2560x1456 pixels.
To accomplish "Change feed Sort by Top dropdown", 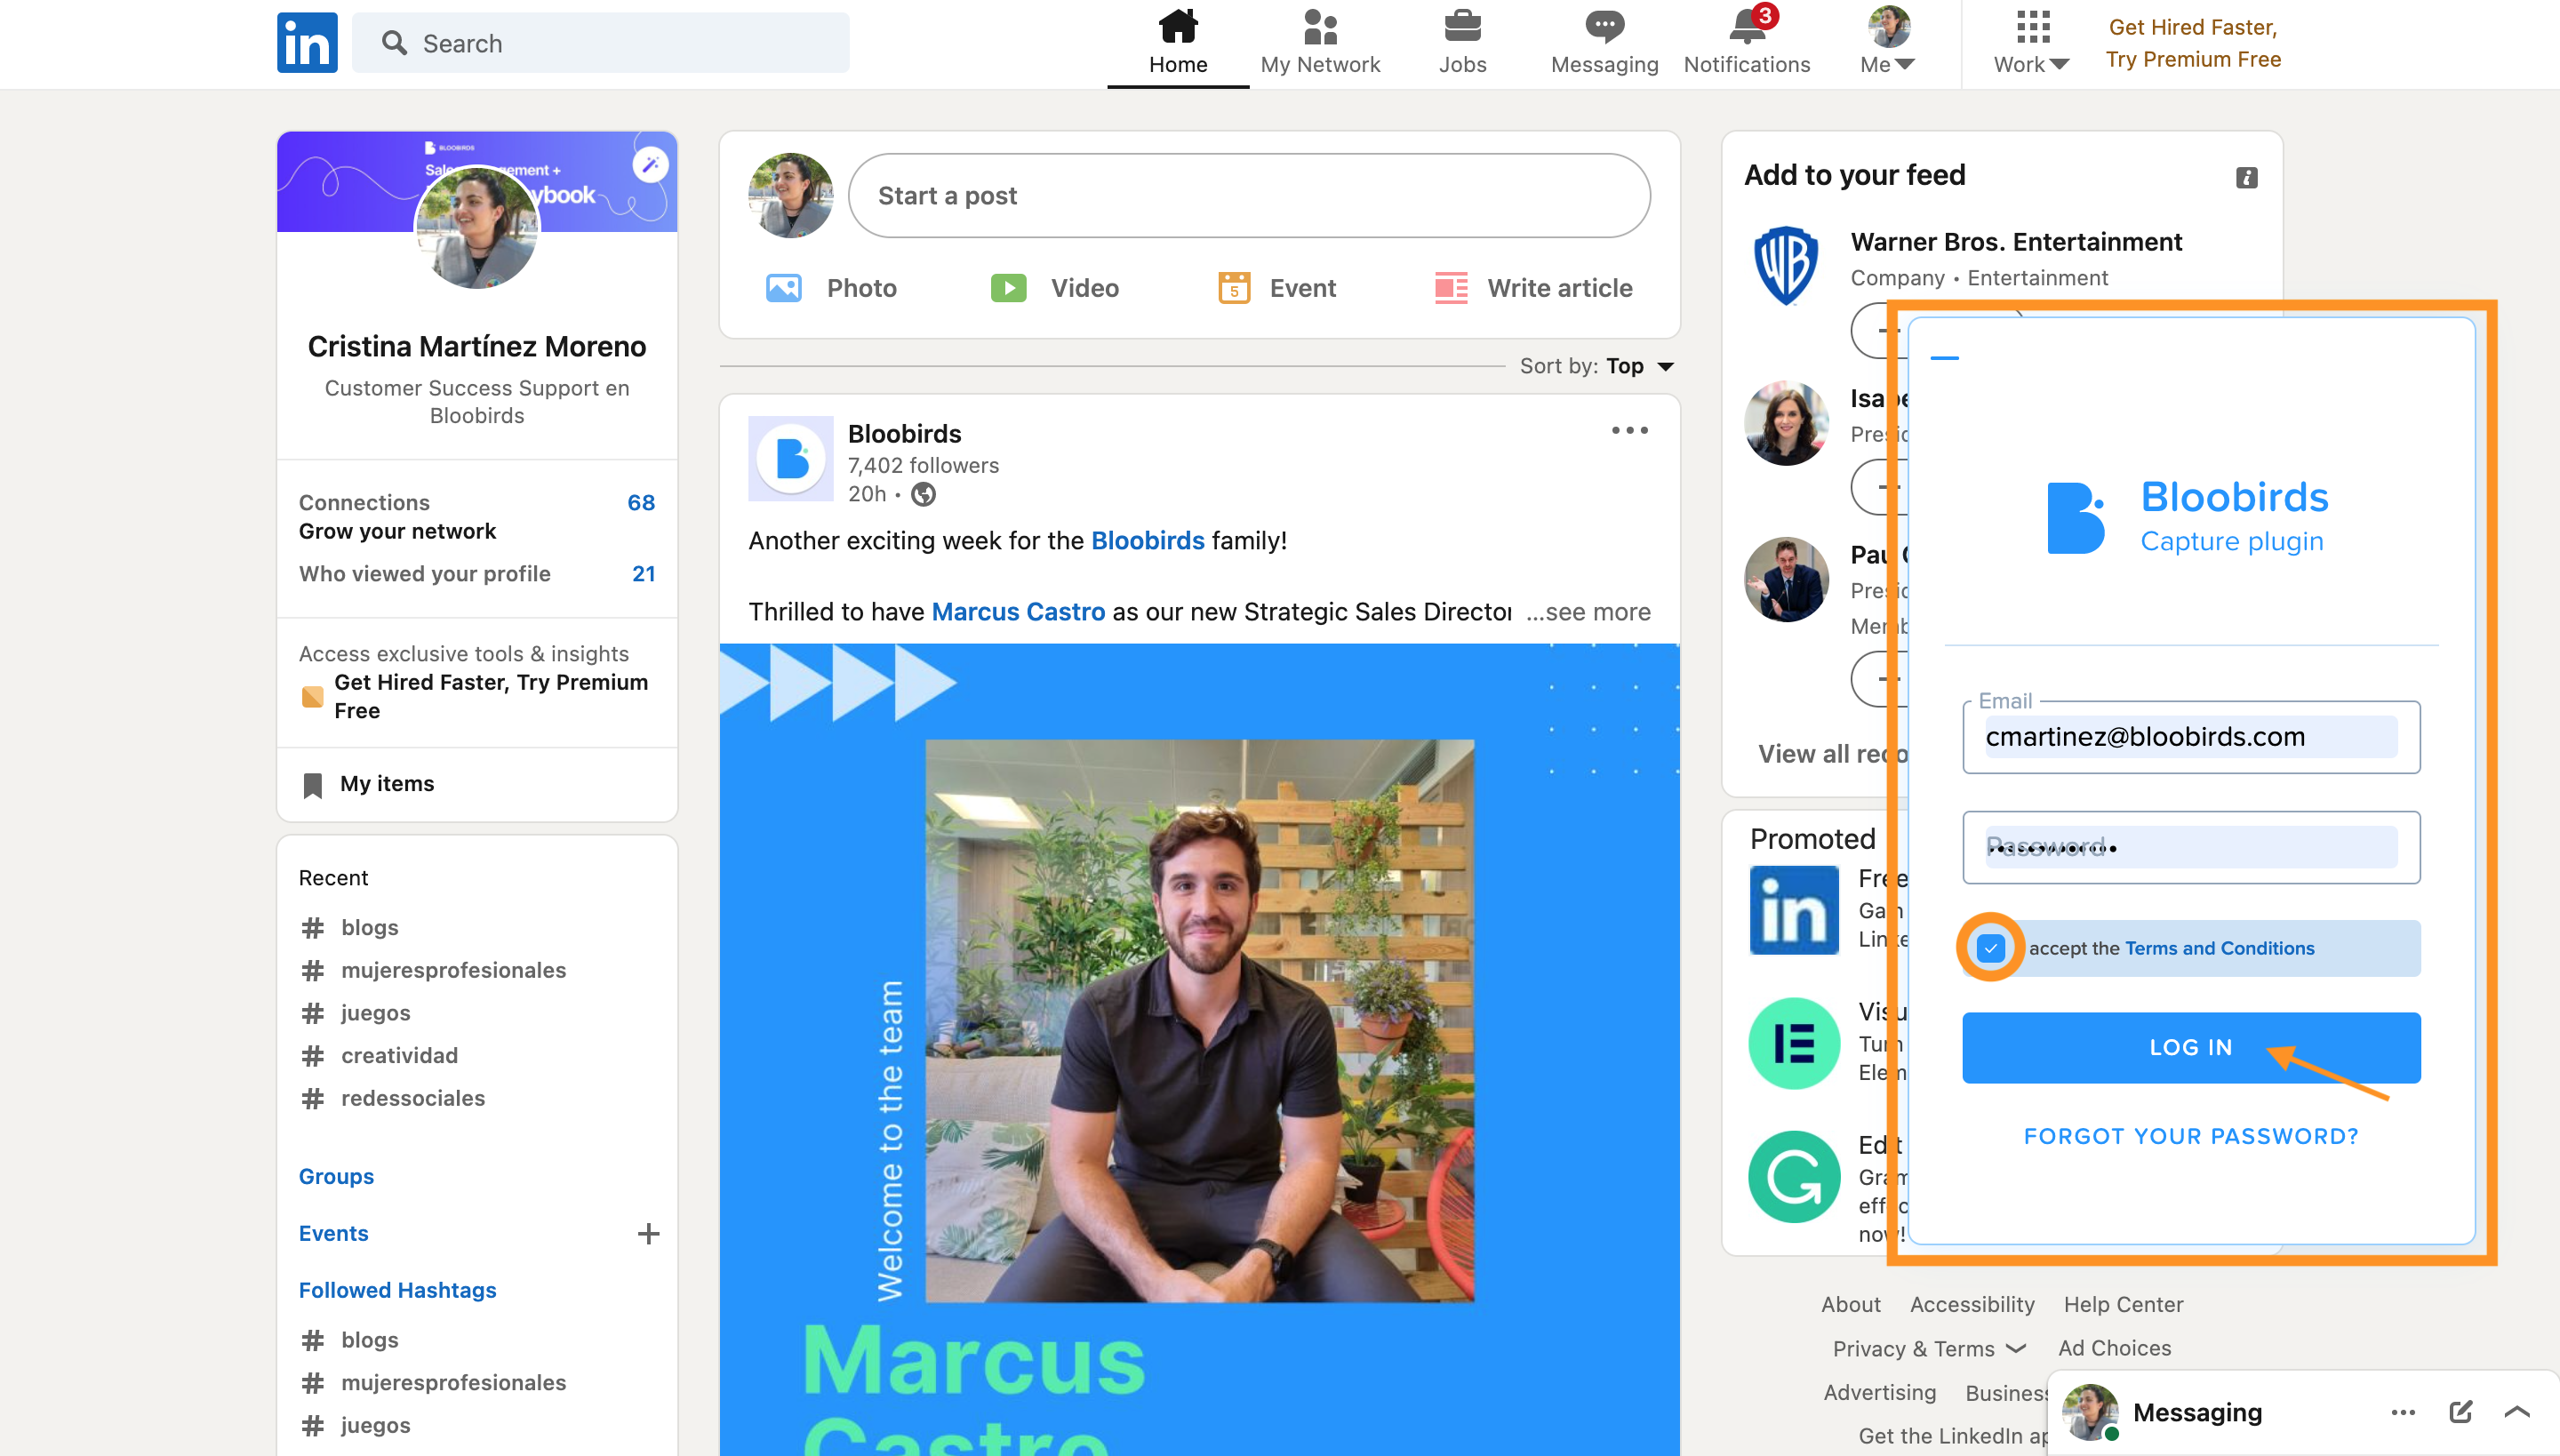I will [x=1596, y=366].
